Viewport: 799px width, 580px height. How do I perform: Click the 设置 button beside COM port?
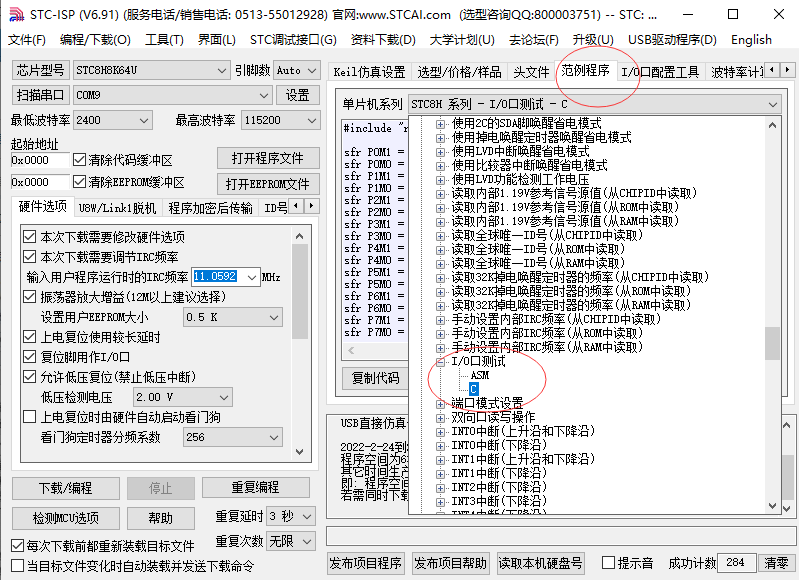pyautogui.click(x=298, y=95)
